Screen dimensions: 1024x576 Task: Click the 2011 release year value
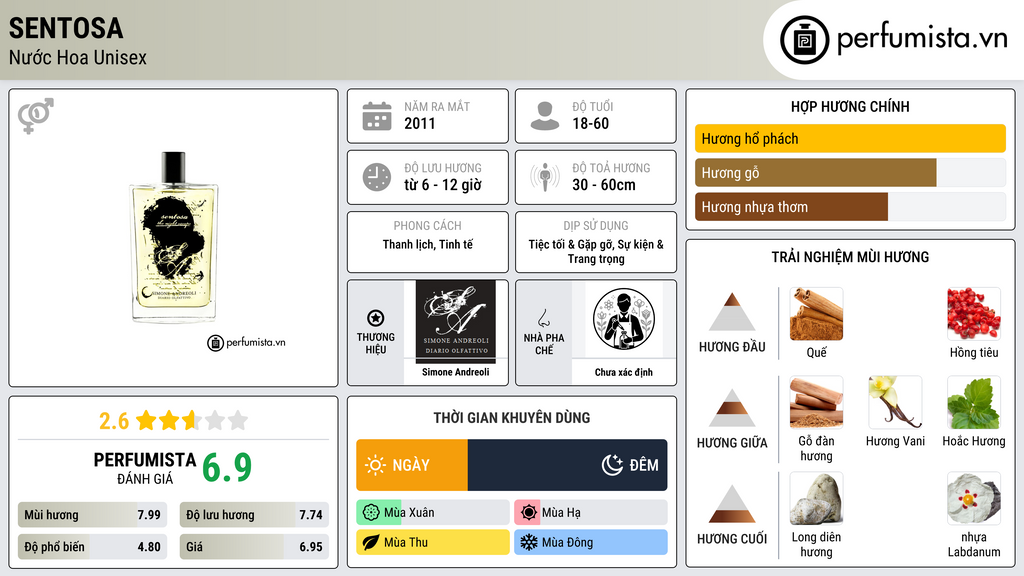[420, 123]
